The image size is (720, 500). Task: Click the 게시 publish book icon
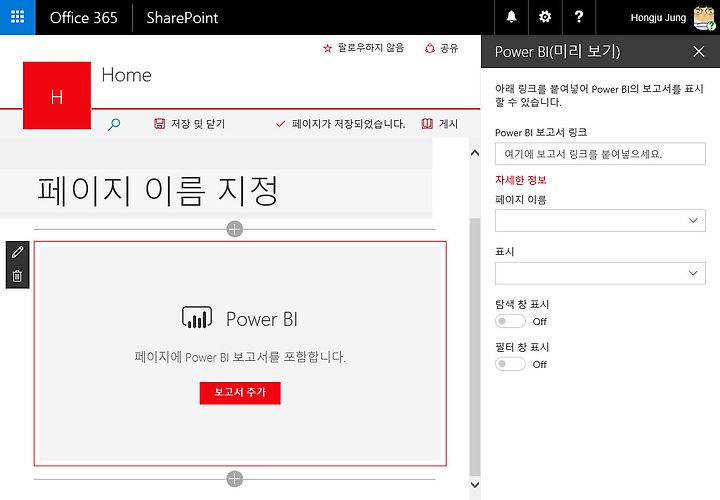[427, 124]
